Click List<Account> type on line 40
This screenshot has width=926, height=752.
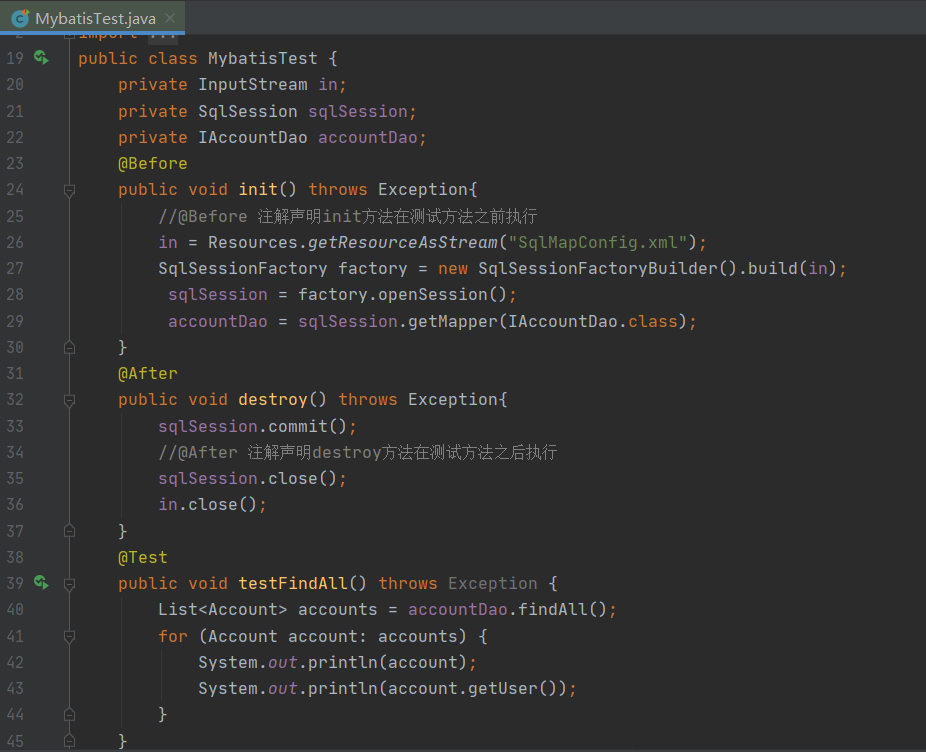point(223,609)
